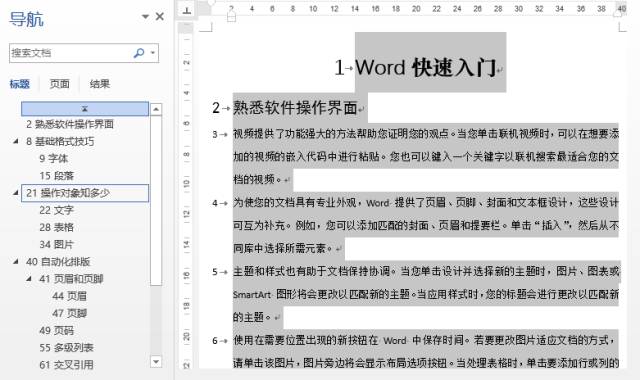Image resolution: width=640 pixels, height=380 pixels.
Task: Click the scroll up arrow in navigation
Action: point(156,109)
